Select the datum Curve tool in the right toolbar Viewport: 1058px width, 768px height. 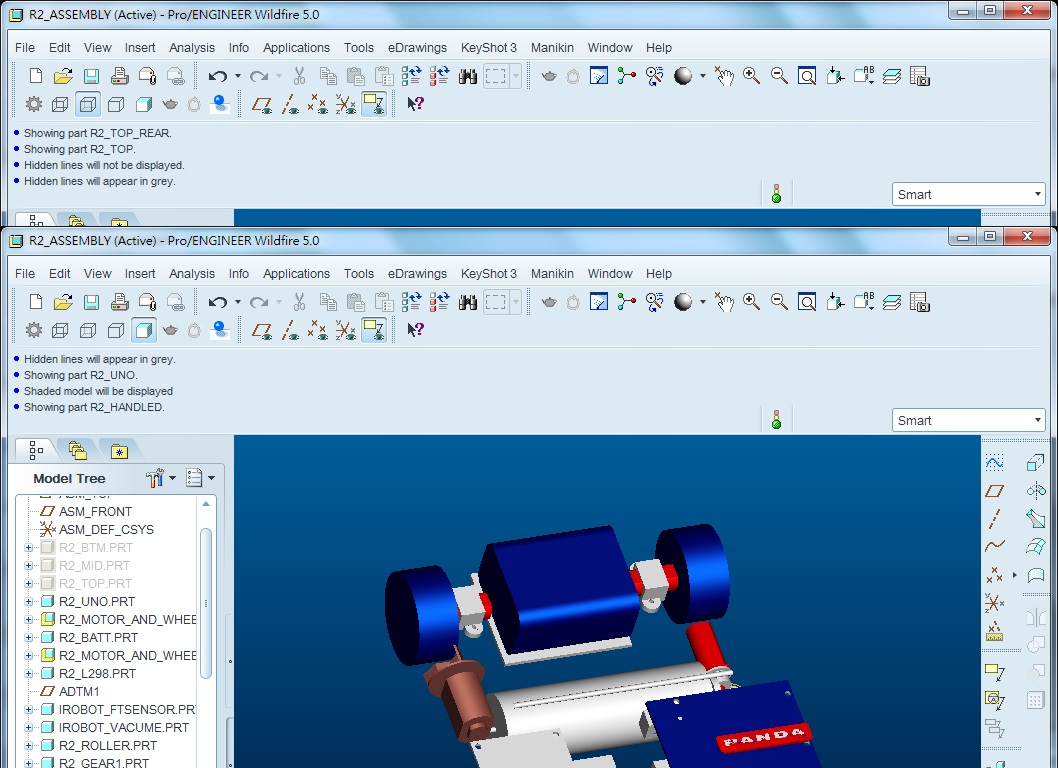(x=994, y=546)
